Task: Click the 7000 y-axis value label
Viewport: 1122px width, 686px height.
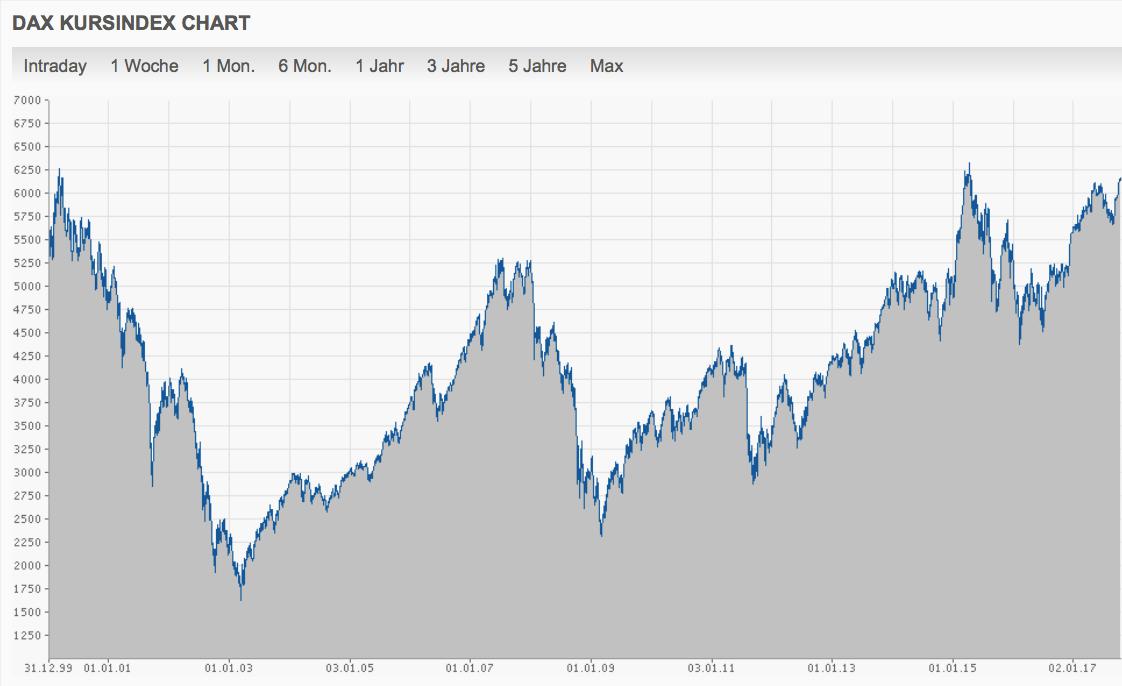Action: 27,100
